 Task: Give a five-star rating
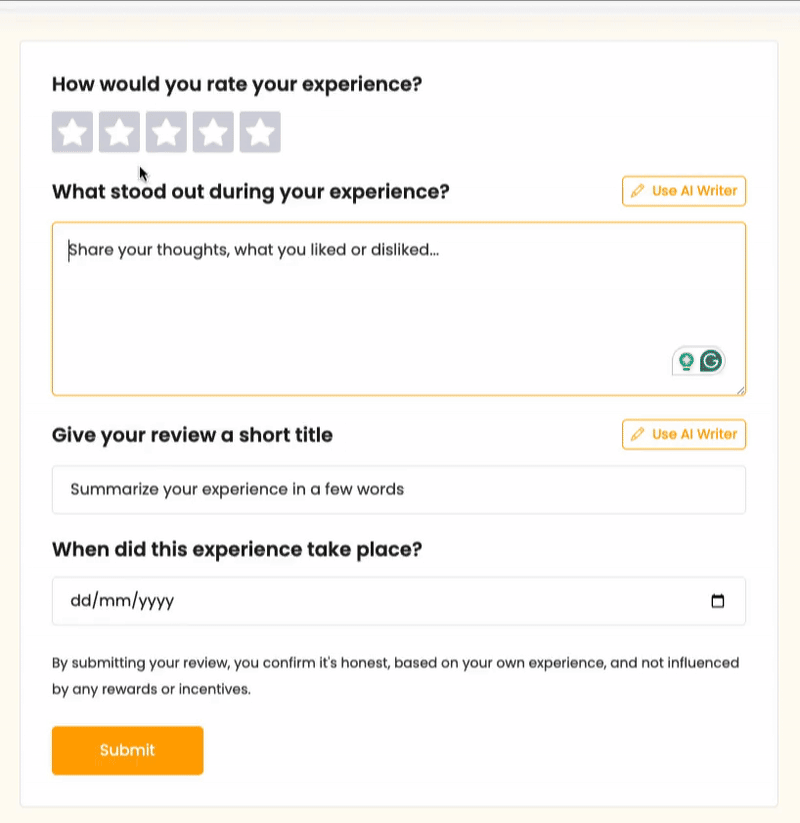tap(260, 131)
